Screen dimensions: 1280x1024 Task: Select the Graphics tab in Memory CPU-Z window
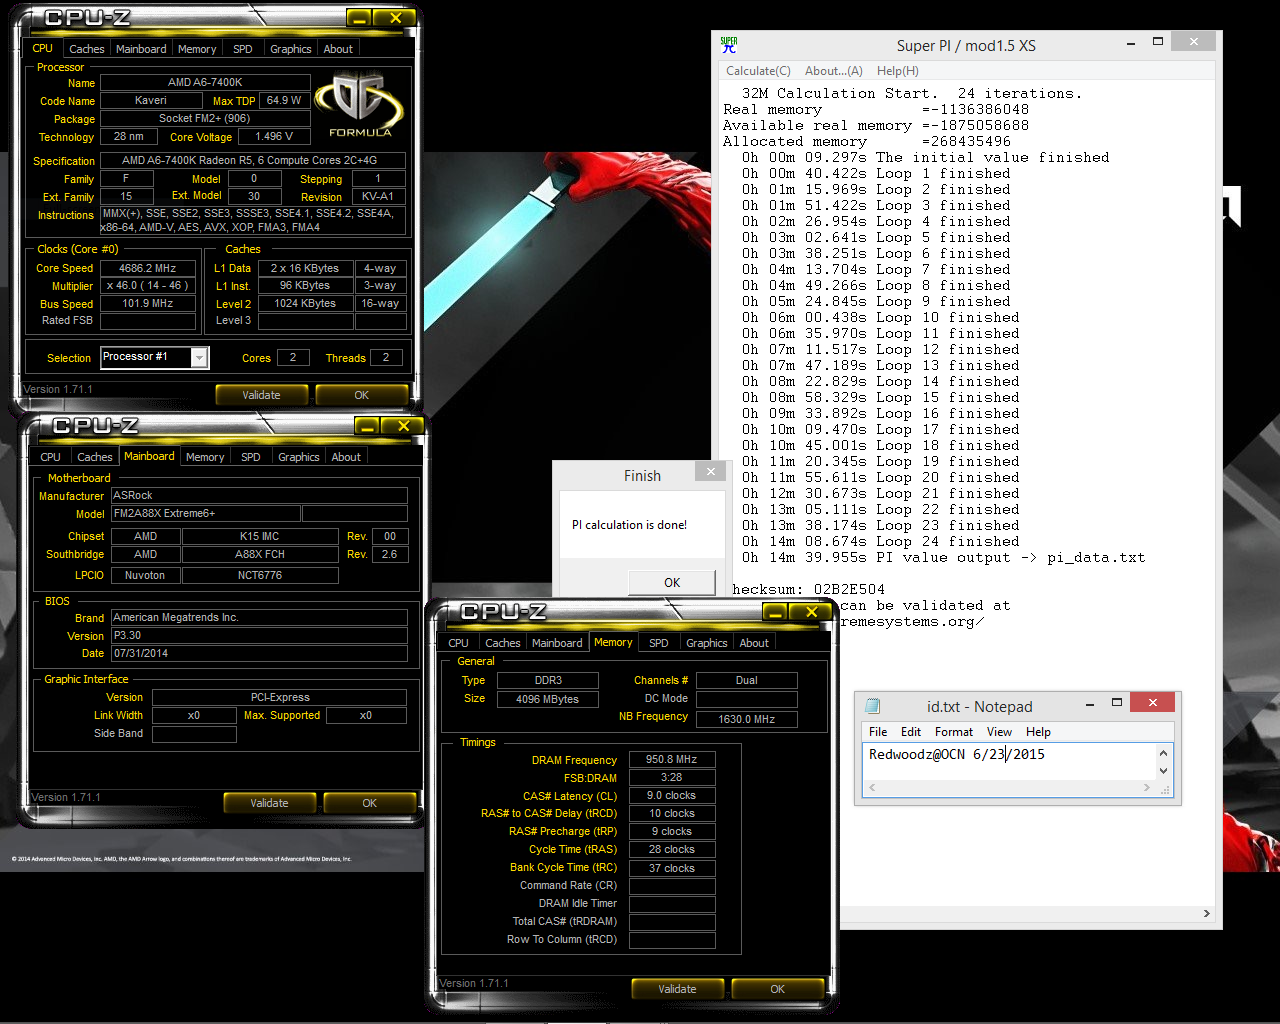tap(707, 643)
